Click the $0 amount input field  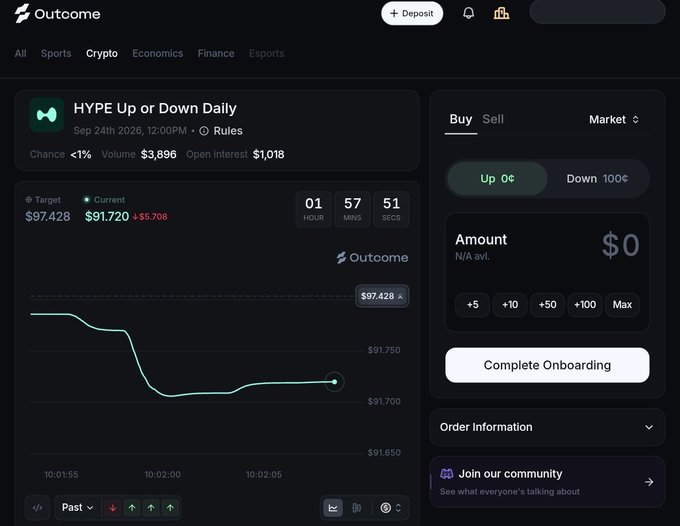pos(621,245)
